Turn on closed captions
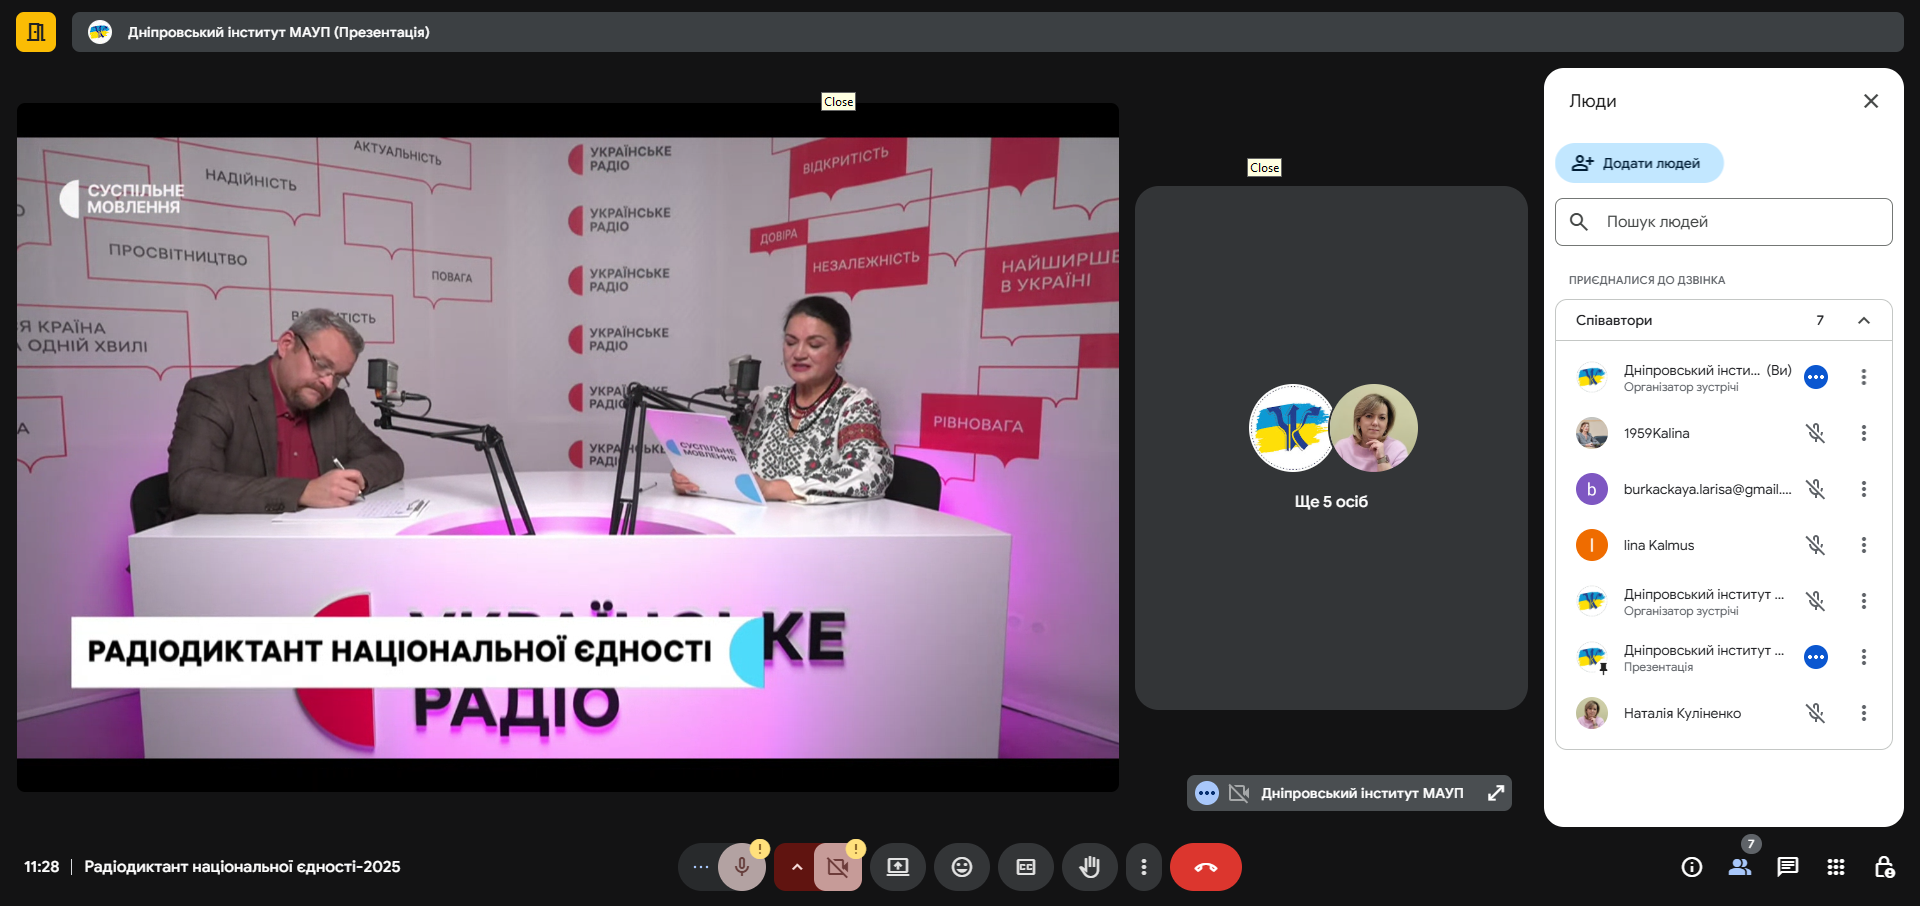This screenshot has width=1920, height=906. point(1025,867)
